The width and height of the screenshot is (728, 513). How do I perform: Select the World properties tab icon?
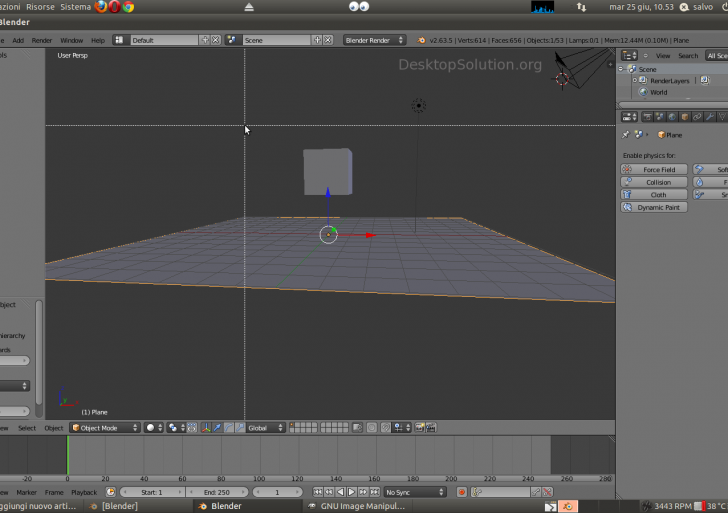pos(672,117)
